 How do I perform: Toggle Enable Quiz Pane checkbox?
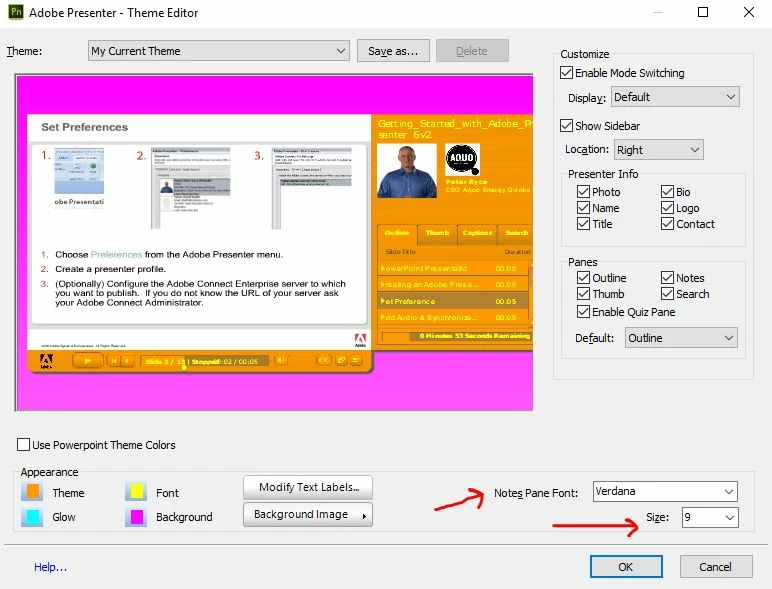click(583, 311)
